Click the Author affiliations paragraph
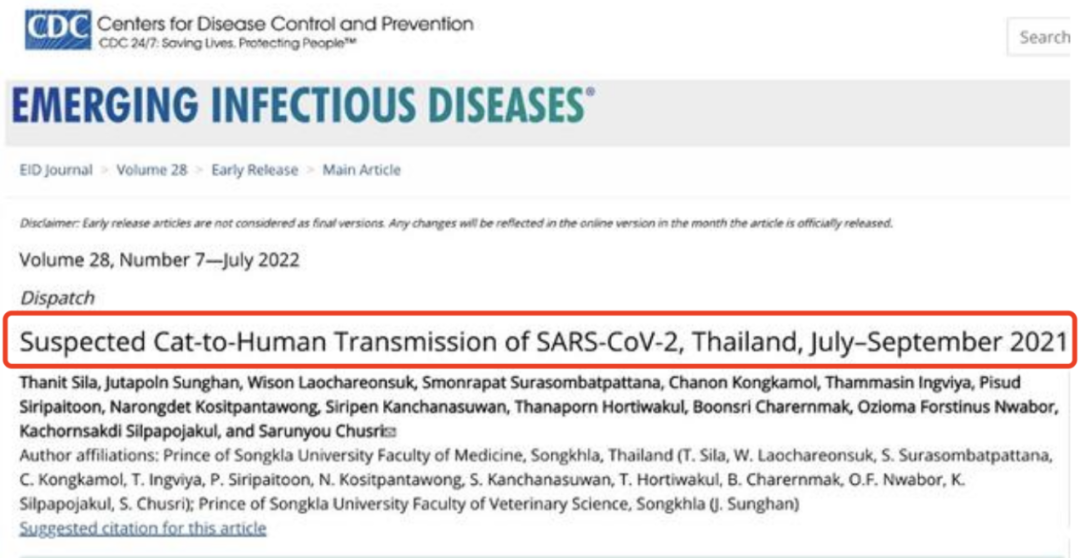Viewport: 1080px width, 558px height. [536, 480]
